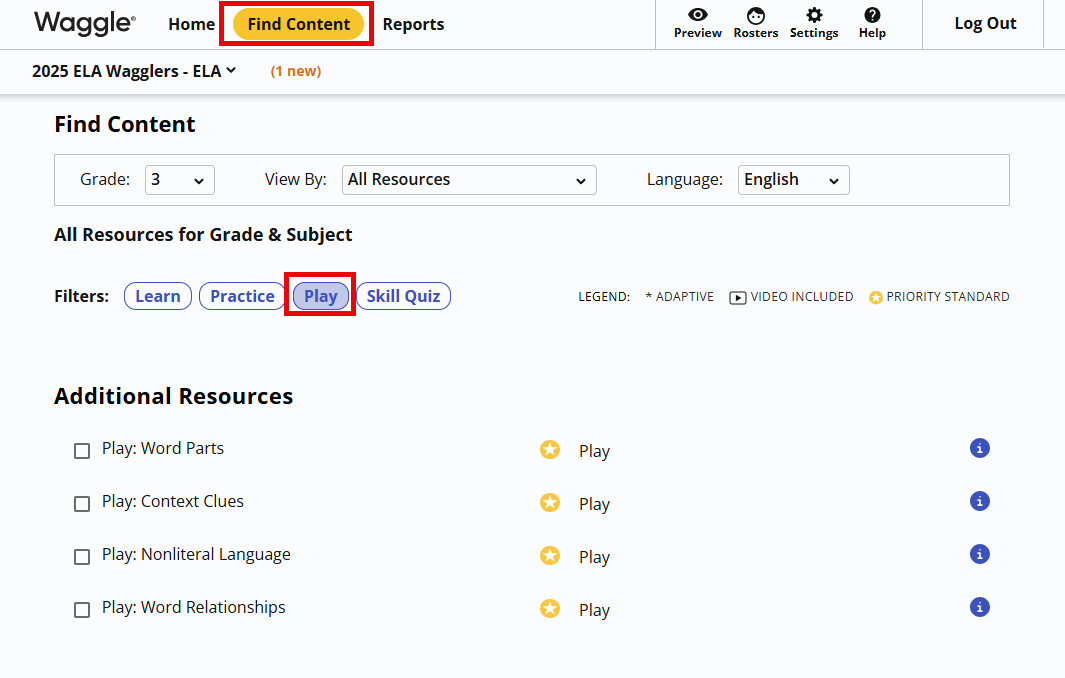Viewport: 1065px width, 678px height.
Task: Select the Find Content tab
Action: pos(299,24)
